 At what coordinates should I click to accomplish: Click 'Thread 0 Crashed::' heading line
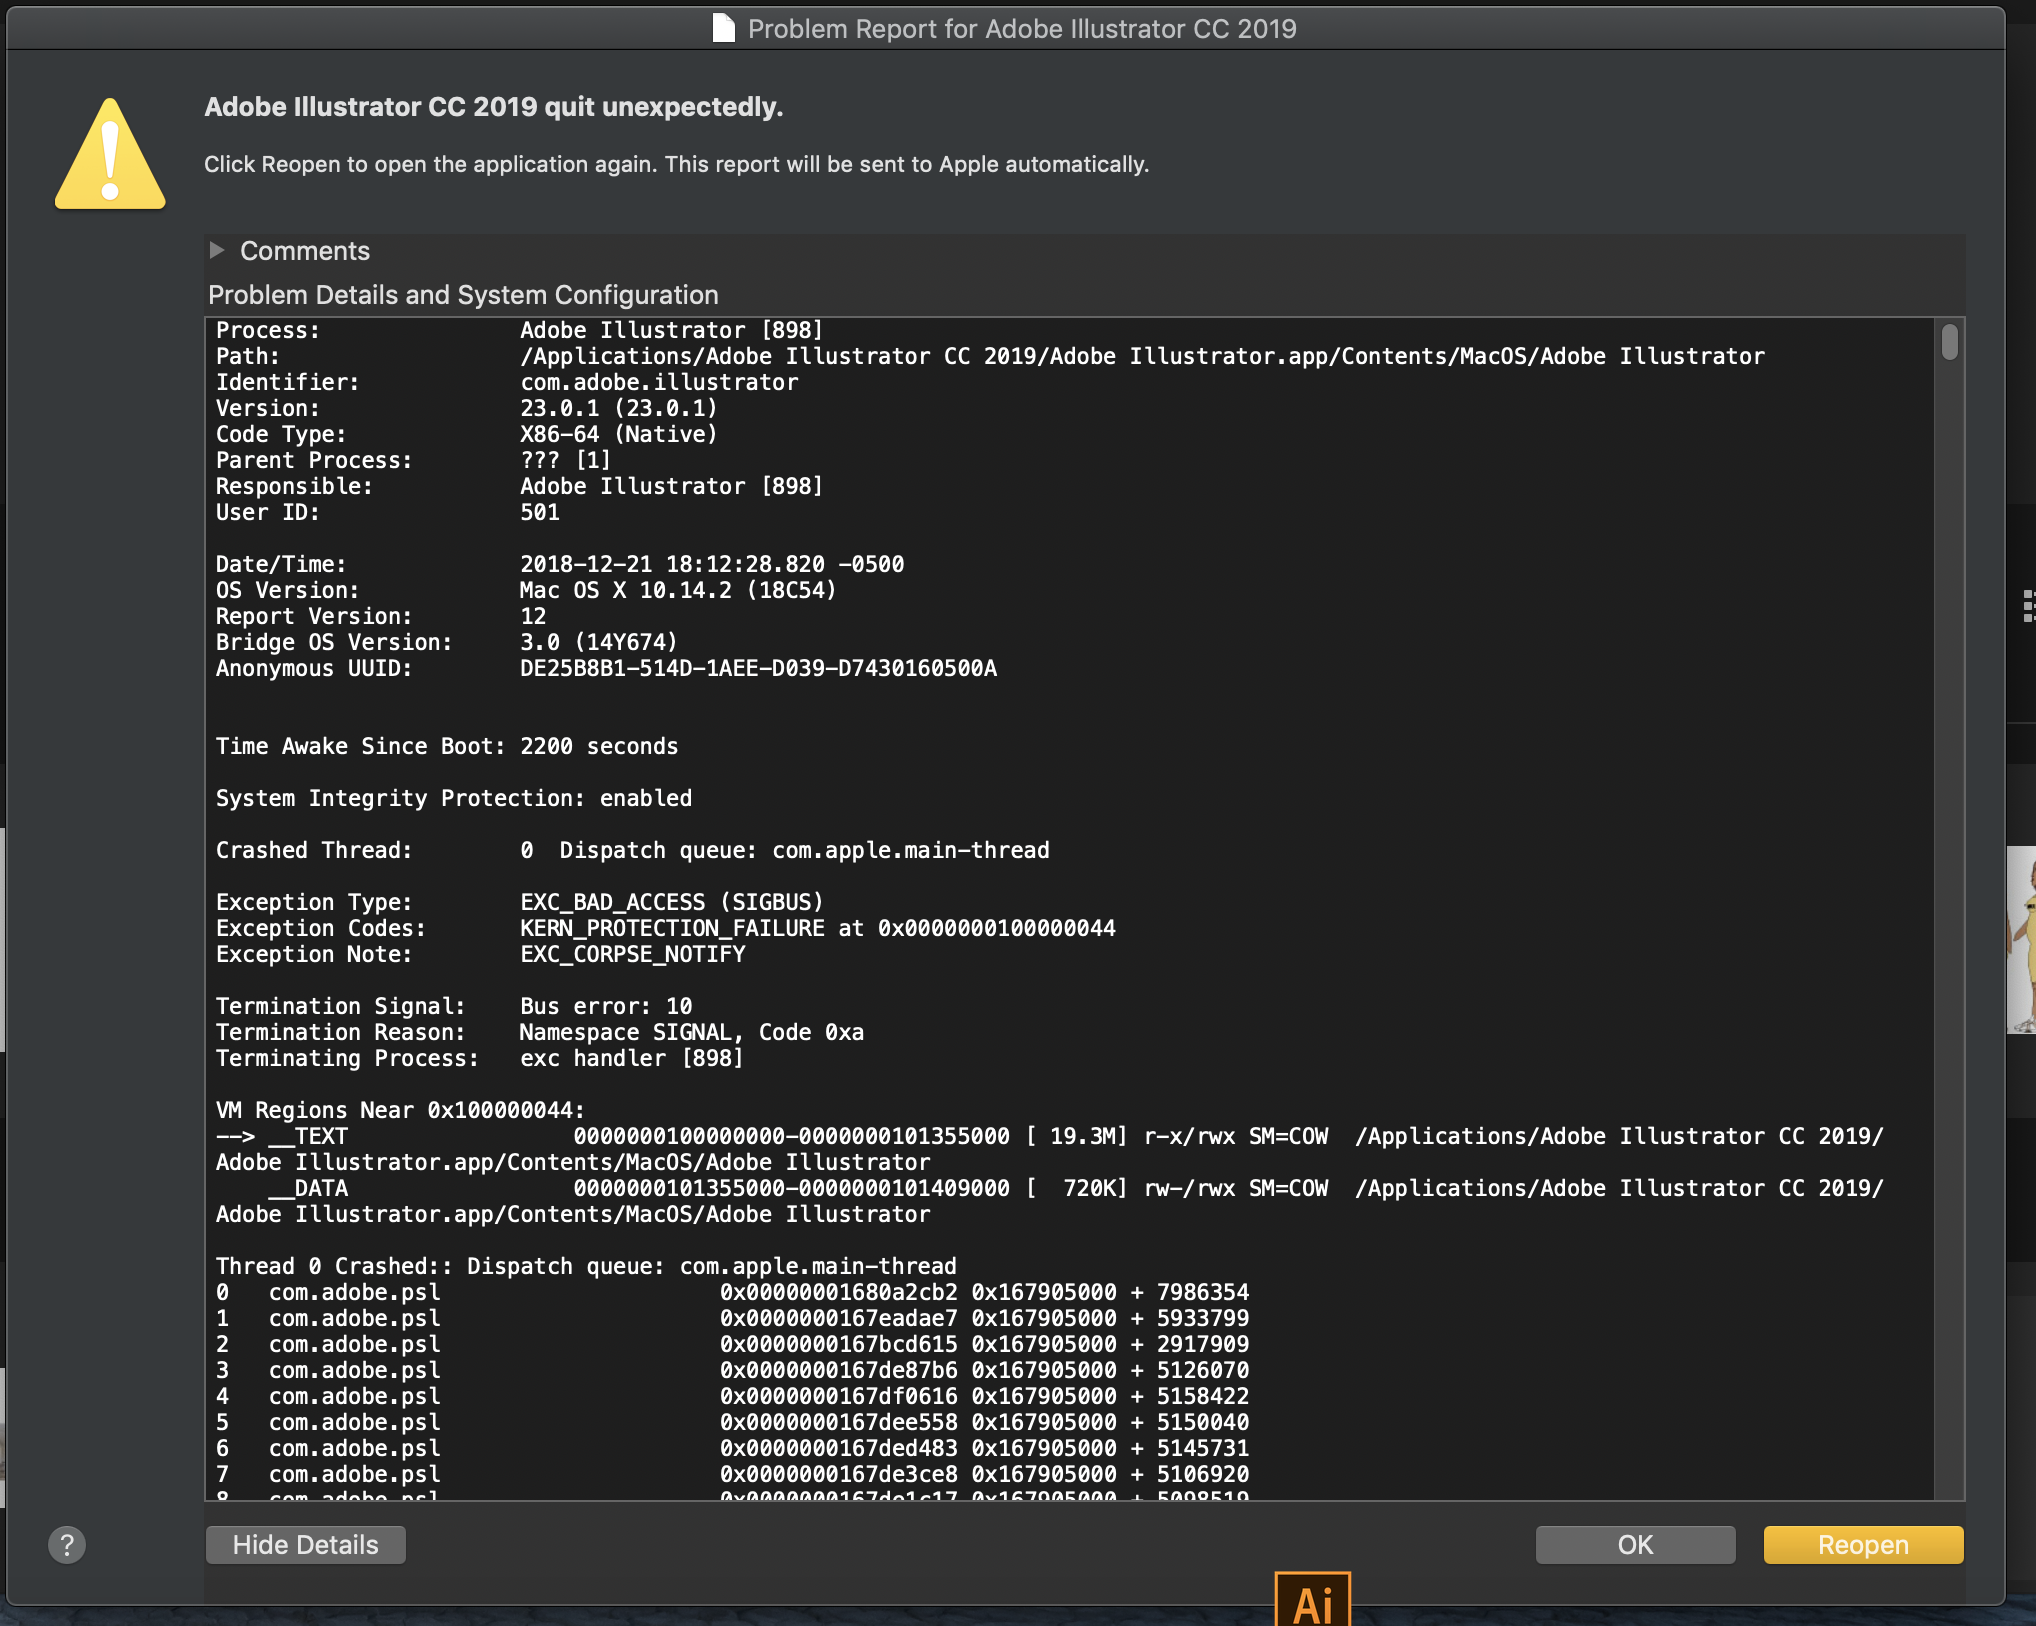pos(586,1266)
